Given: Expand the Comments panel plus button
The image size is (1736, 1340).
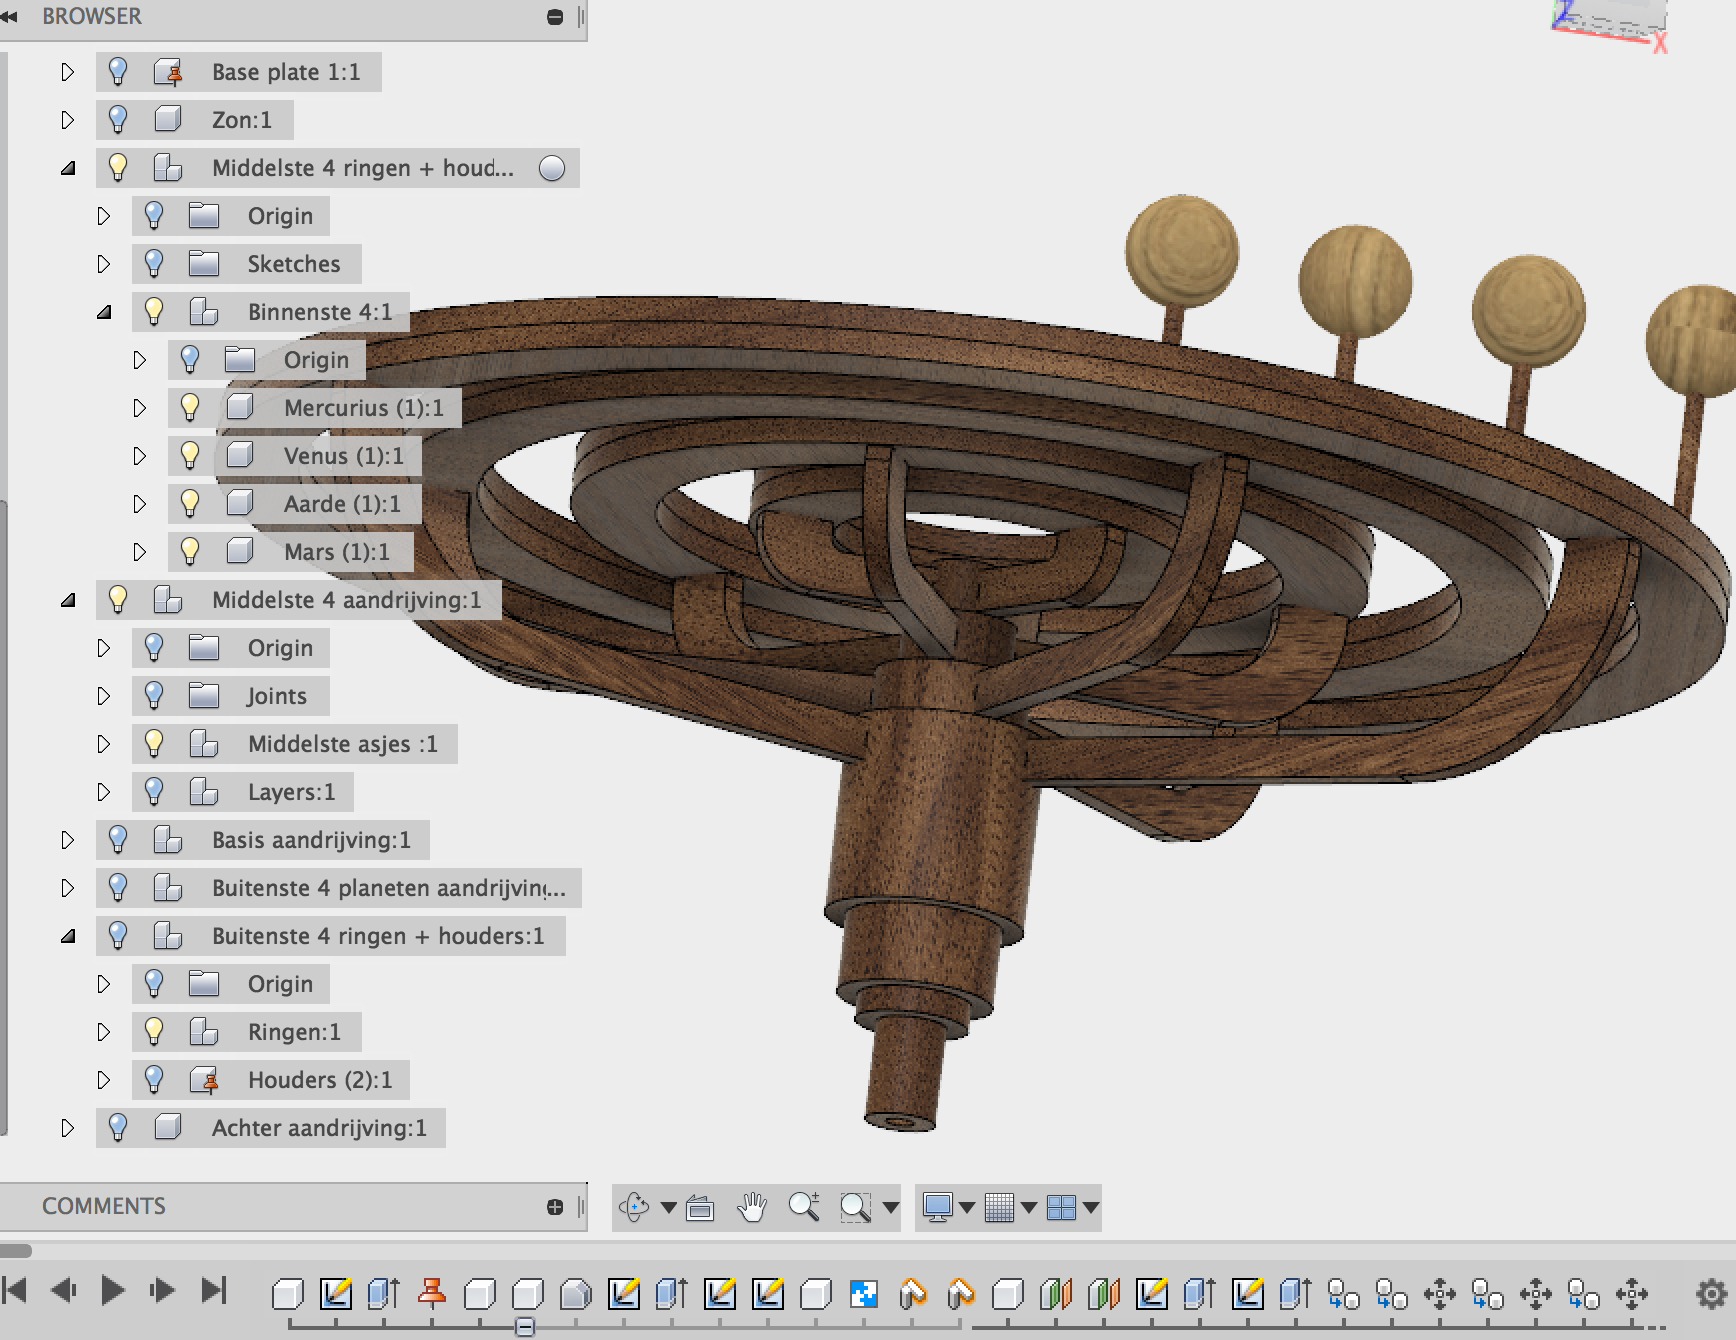Looking at the screenshot, I should [555, 1207].
